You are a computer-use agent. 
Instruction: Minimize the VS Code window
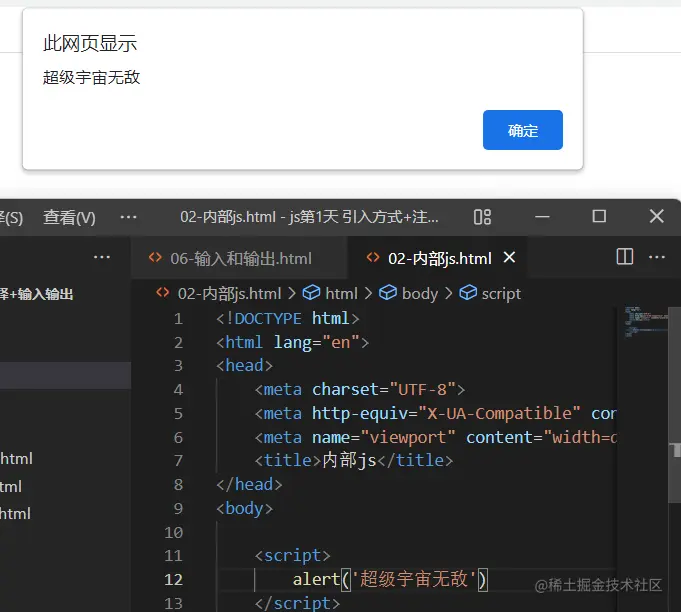pos(542,216)
